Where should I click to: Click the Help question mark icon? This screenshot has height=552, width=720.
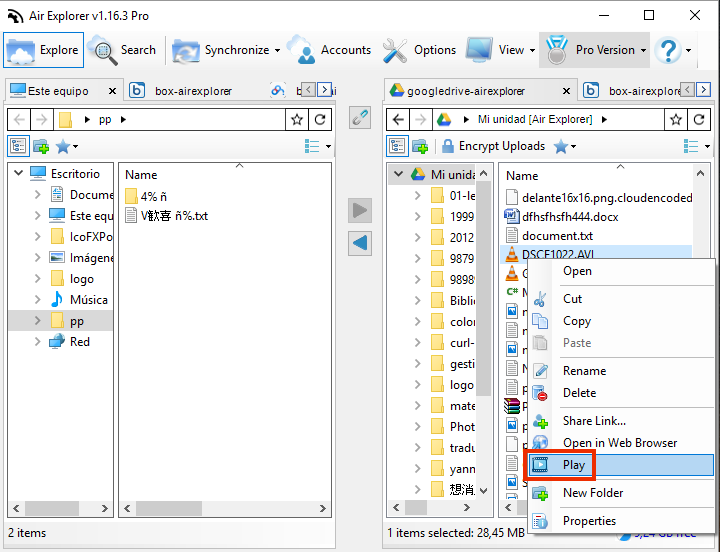668,50
